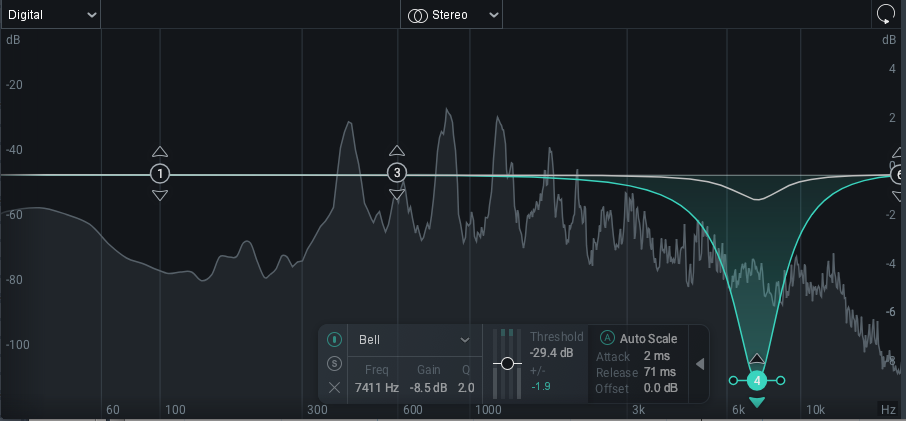Solo the selected EQ band
The width and height of the screenshot is (906, 421).
coord(335,363)
